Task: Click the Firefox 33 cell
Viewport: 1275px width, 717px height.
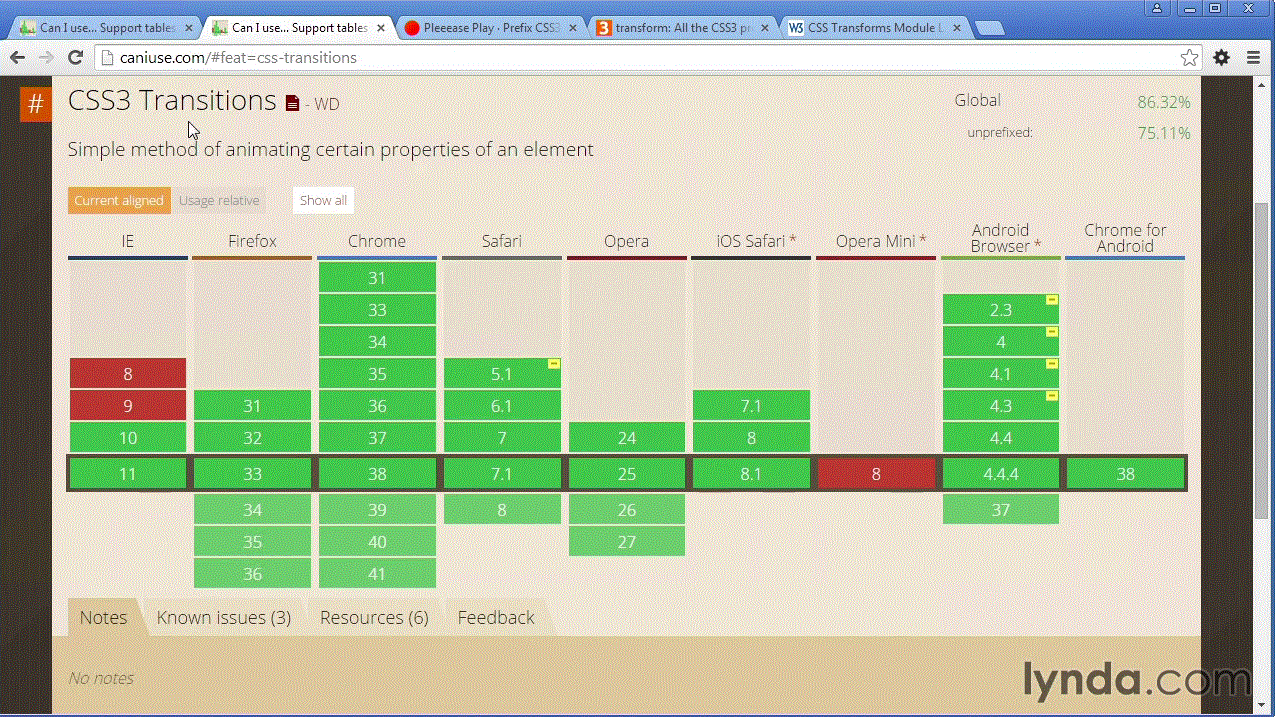Action: point(252,474)
